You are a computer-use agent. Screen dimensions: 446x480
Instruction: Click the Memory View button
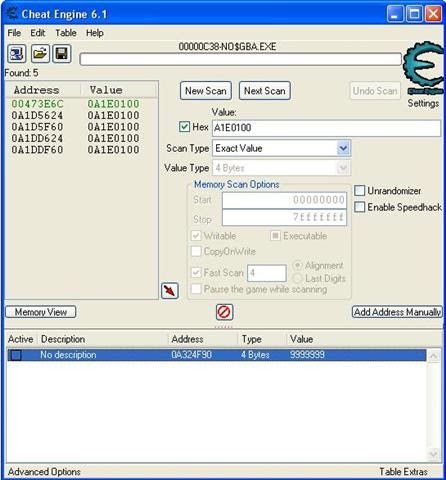tap(41, 312)
